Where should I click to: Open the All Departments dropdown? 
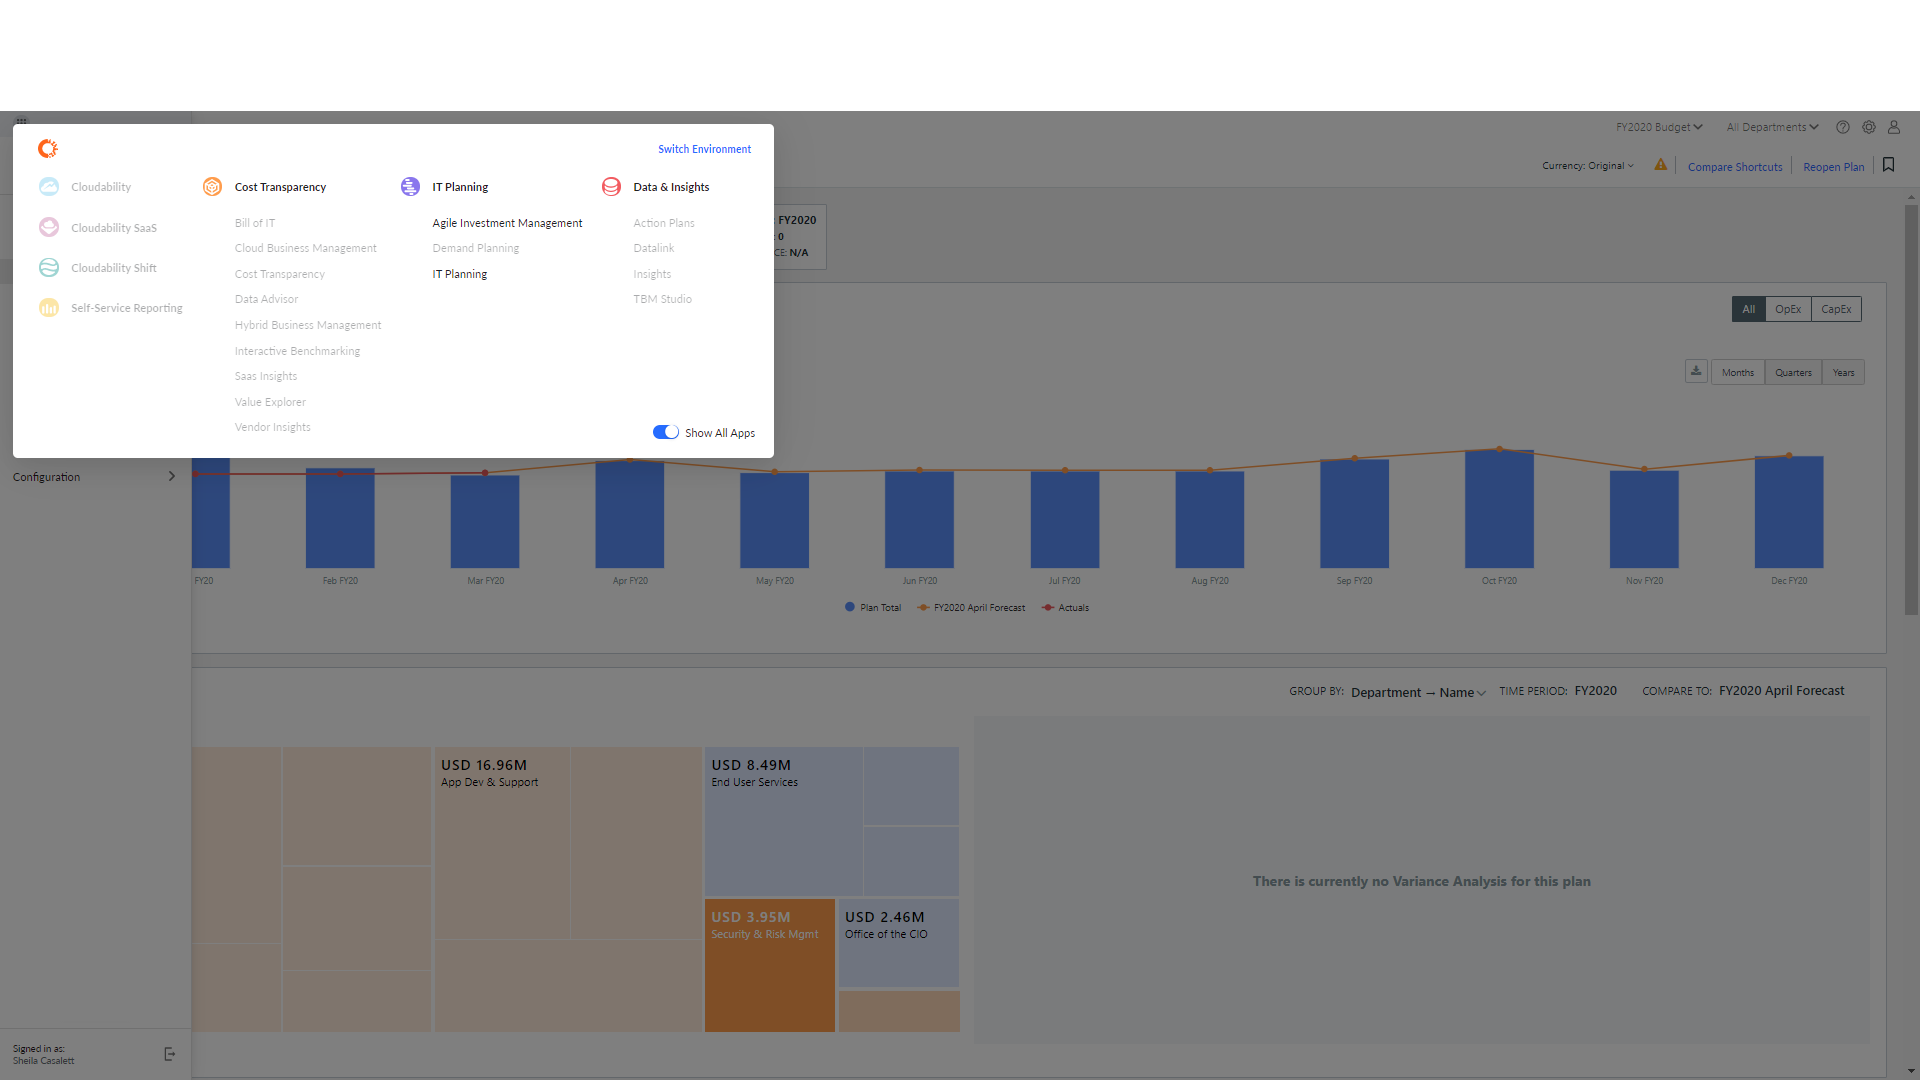click(1772, 127)
